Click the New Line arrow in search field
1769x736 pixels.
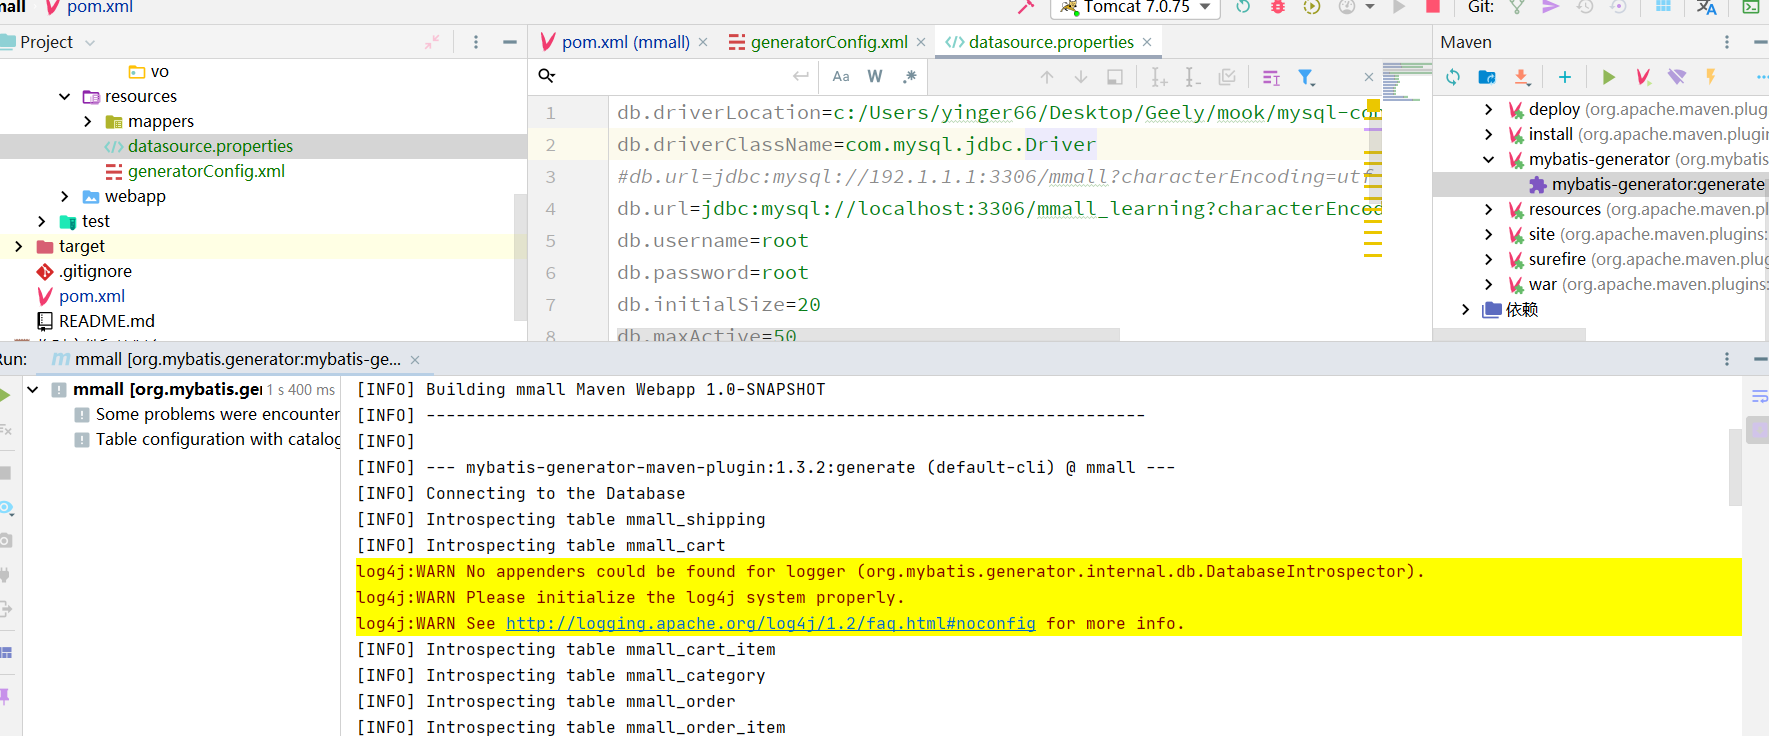point(801,76)
